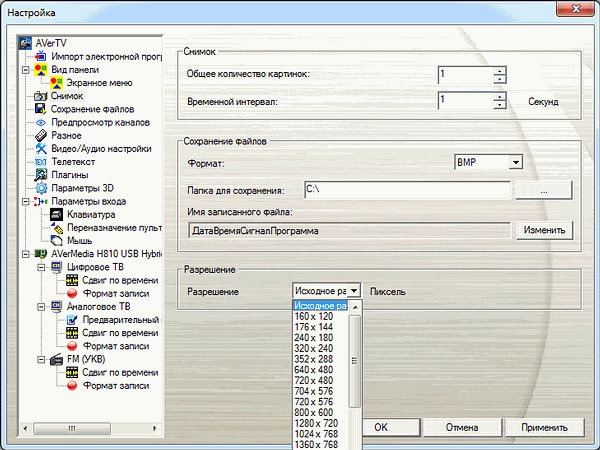The image size is (600, 450).
Task: Click film icon of Сдвиг по времени under Цифровое ТВ
Action: point(72,280)
